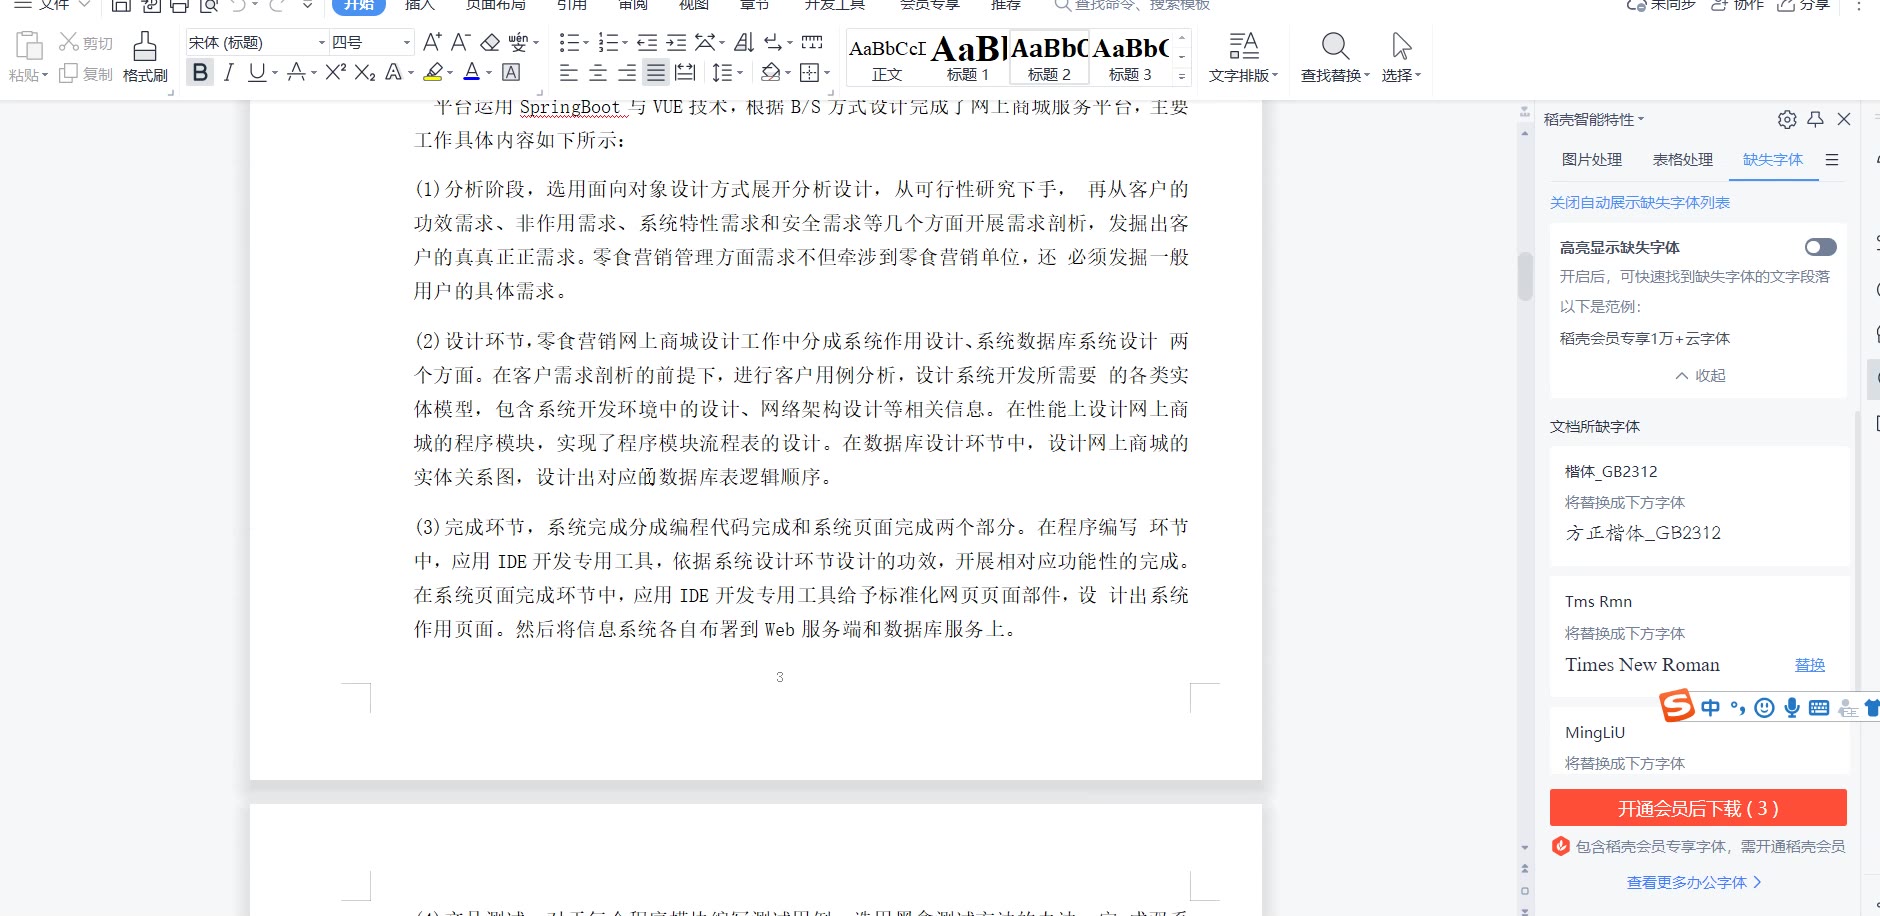1880x916 pixels.
Task: Toggle Italic formatting
Action: [229, 72]
